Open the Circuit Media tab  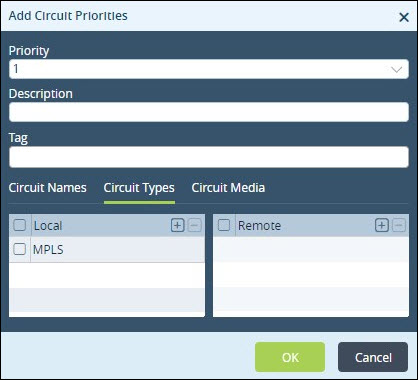pyautogui.click(x=228, y=188)
